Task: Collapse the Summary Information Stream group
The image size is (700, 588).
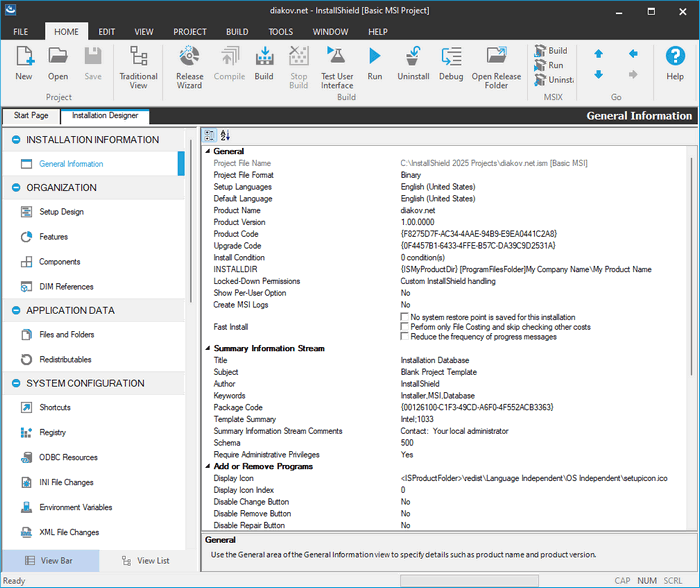Action: (208, 348)
